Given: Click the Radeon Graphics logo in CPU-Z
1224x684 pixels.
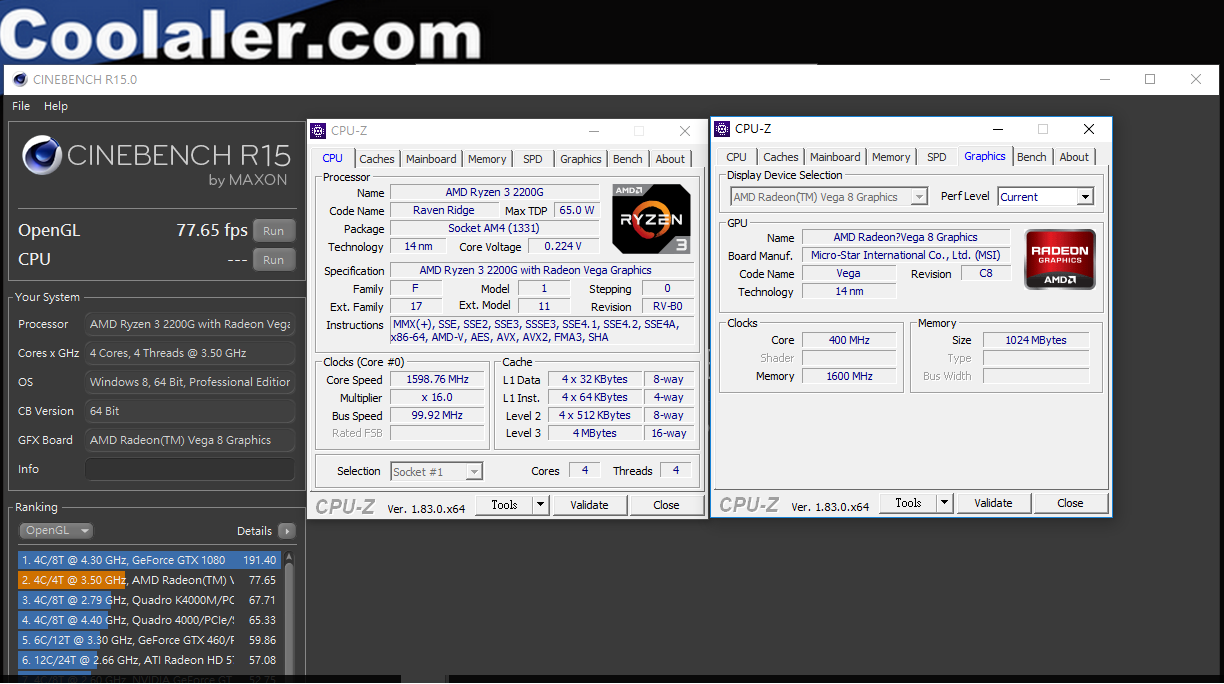Looking at the screenshot, I should pyautogui.click(x=1060, y=259).
